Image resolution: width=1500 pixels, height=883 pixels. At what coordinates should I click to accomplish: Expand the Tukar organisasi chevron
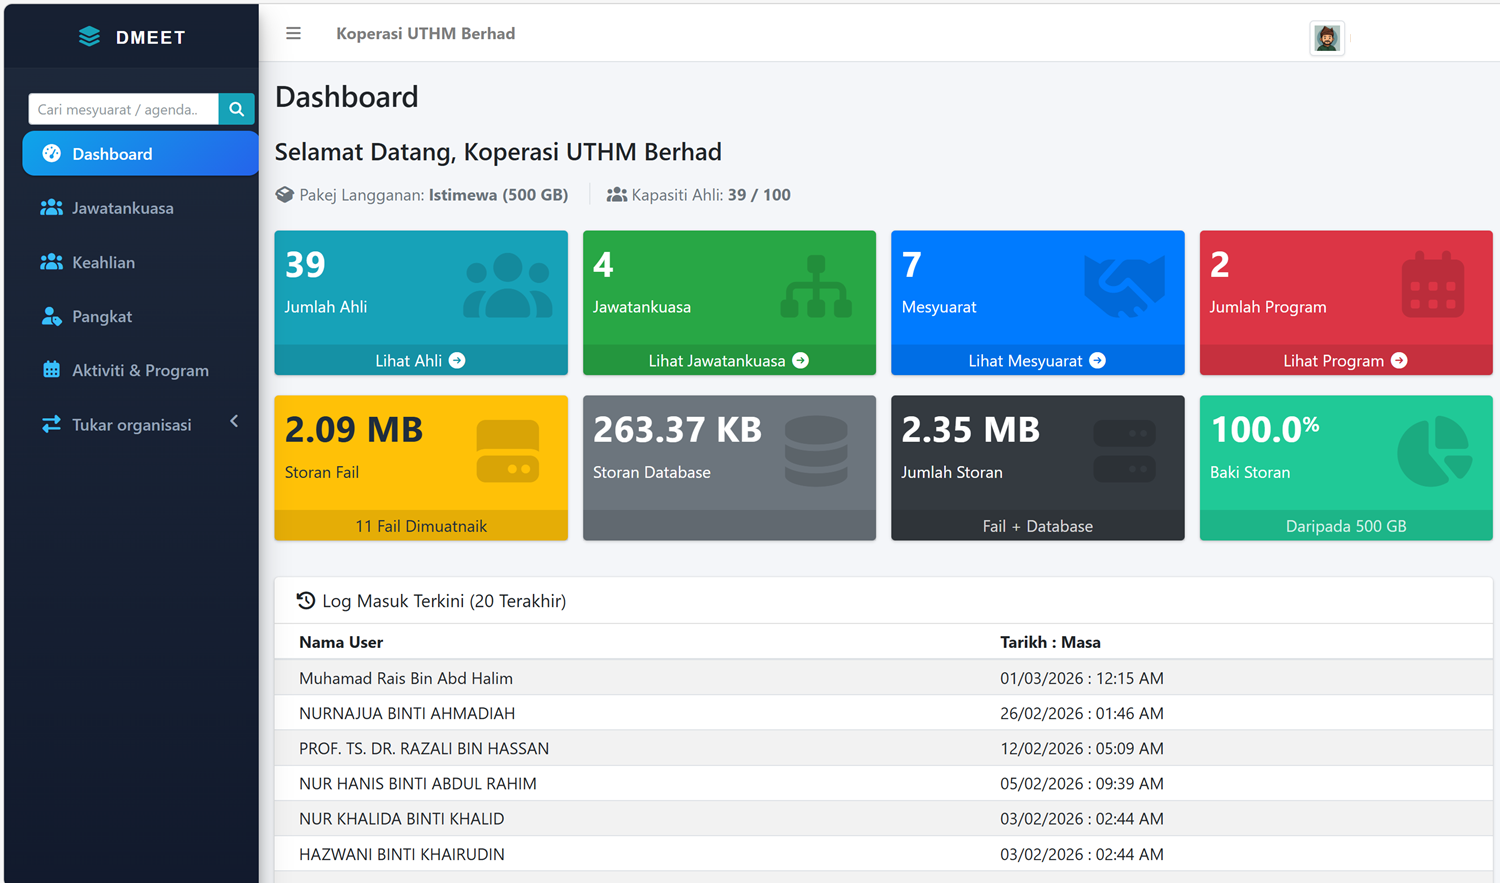234,422
